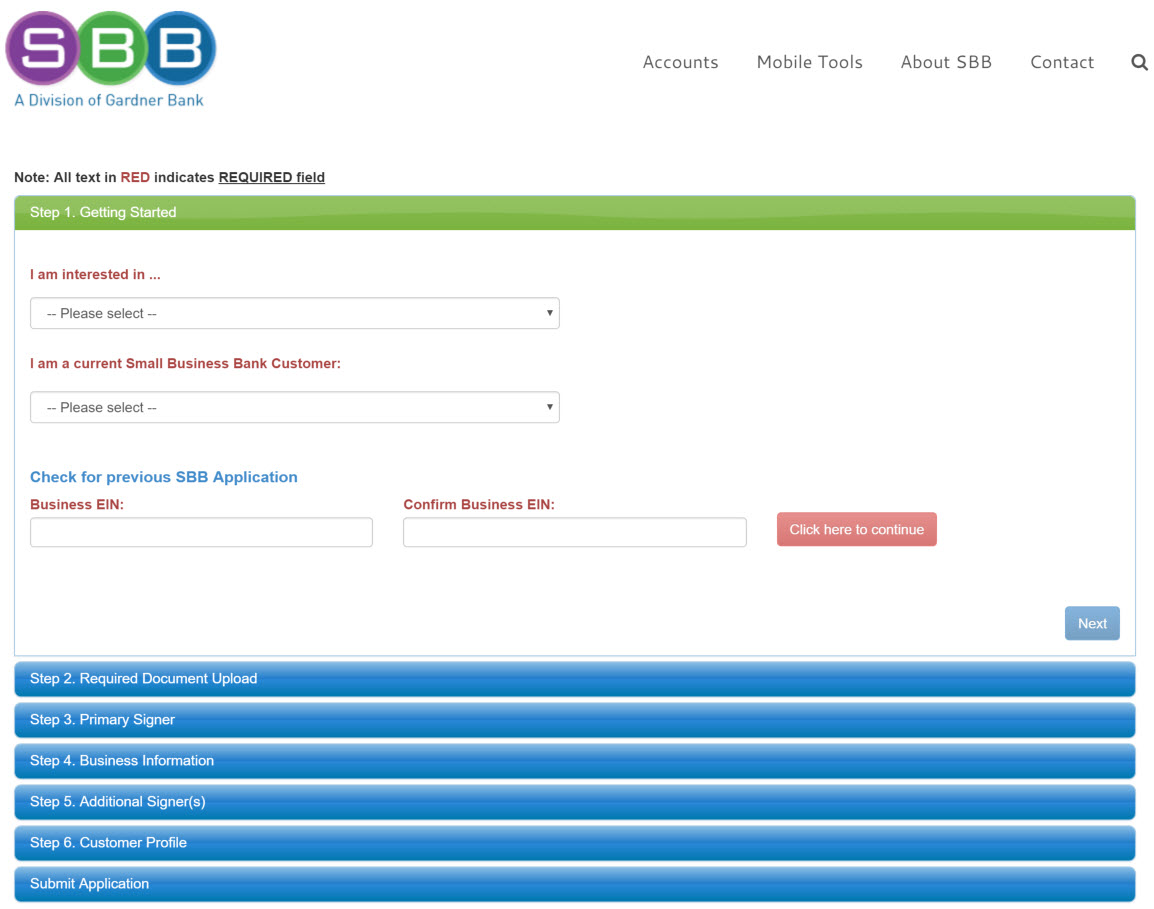
Task: Open the About SBB menu
Action: pos(946,63)
